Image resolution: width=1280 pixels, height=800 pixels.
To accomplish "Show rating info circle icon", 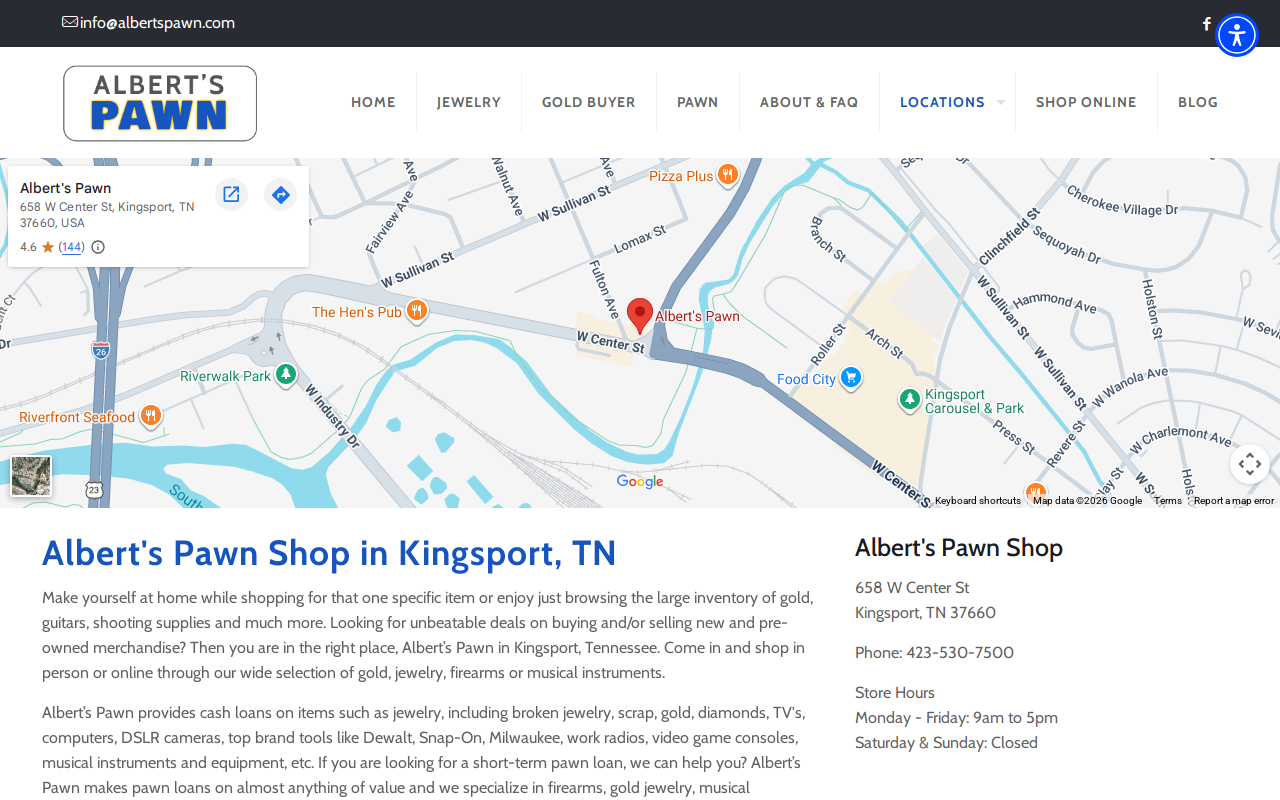I will point(98,247).
